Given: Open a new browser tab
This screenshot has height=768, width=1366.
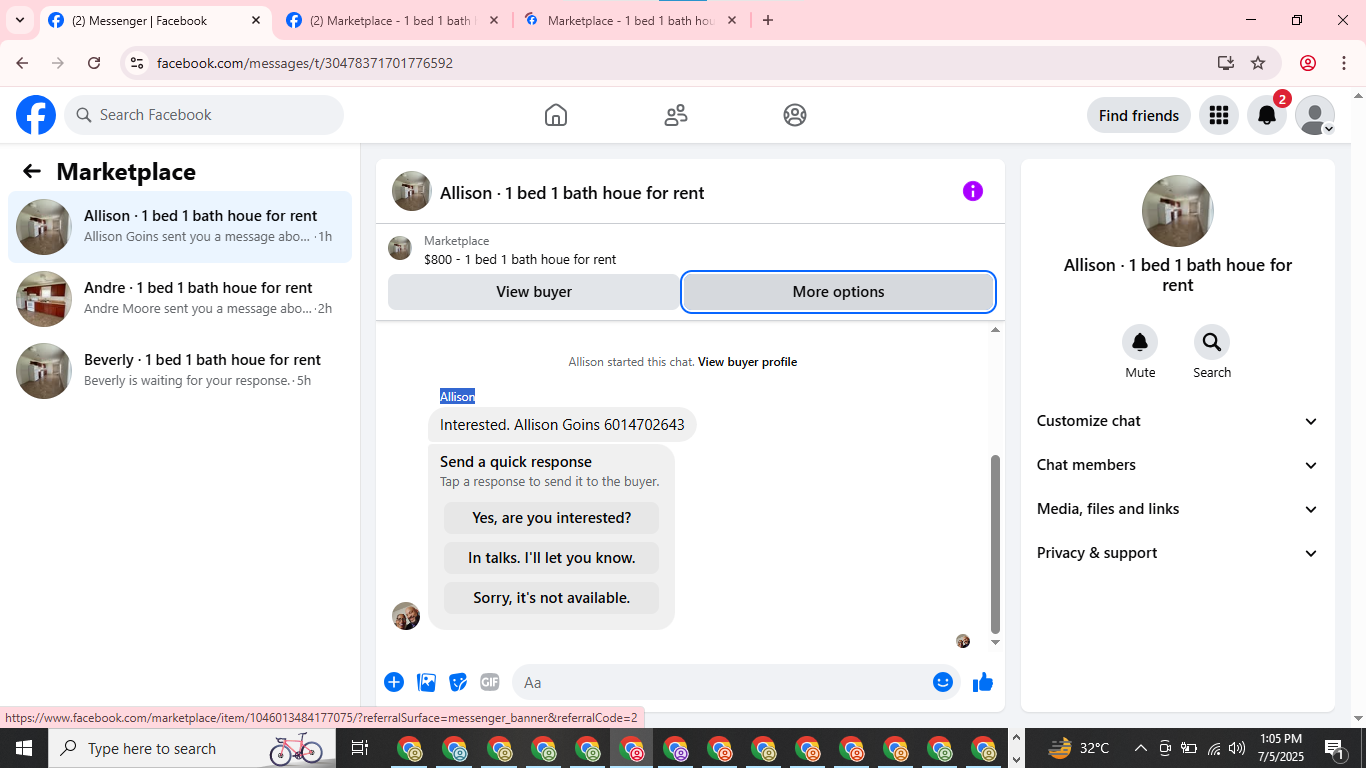Looking at the screenshot, I should (768, 20).
